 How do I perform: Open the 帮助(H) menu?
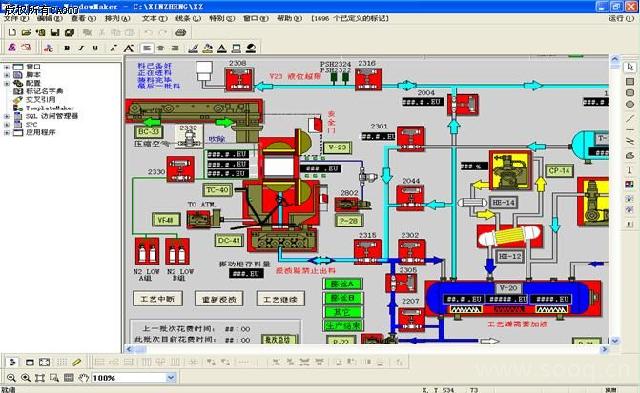point(289,18)
